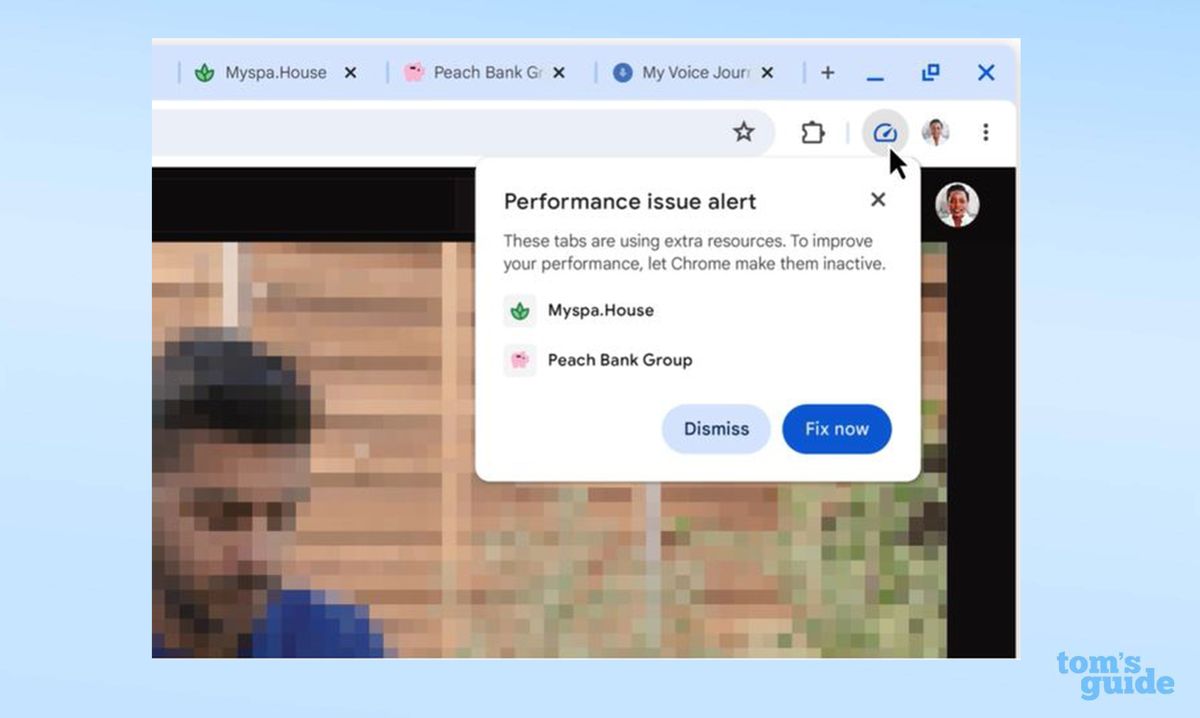This screenshot has width=1200, height=718.
Task: Select the My Voice Journal tab
Action: (x=695, y=72)
